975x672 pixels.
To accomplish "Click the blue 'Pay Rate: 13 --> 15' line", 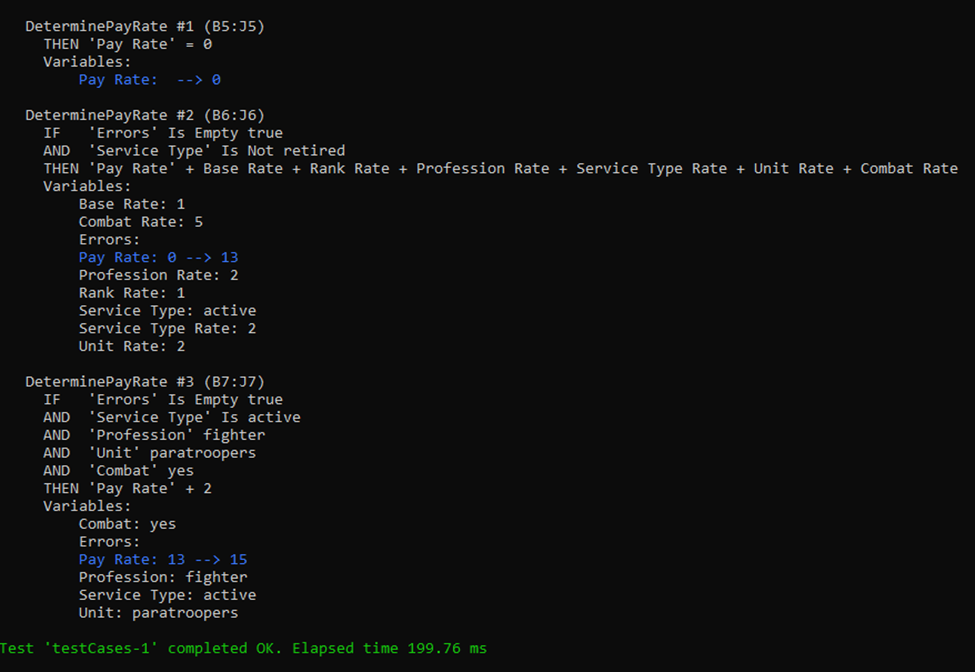I will [163, 560].
